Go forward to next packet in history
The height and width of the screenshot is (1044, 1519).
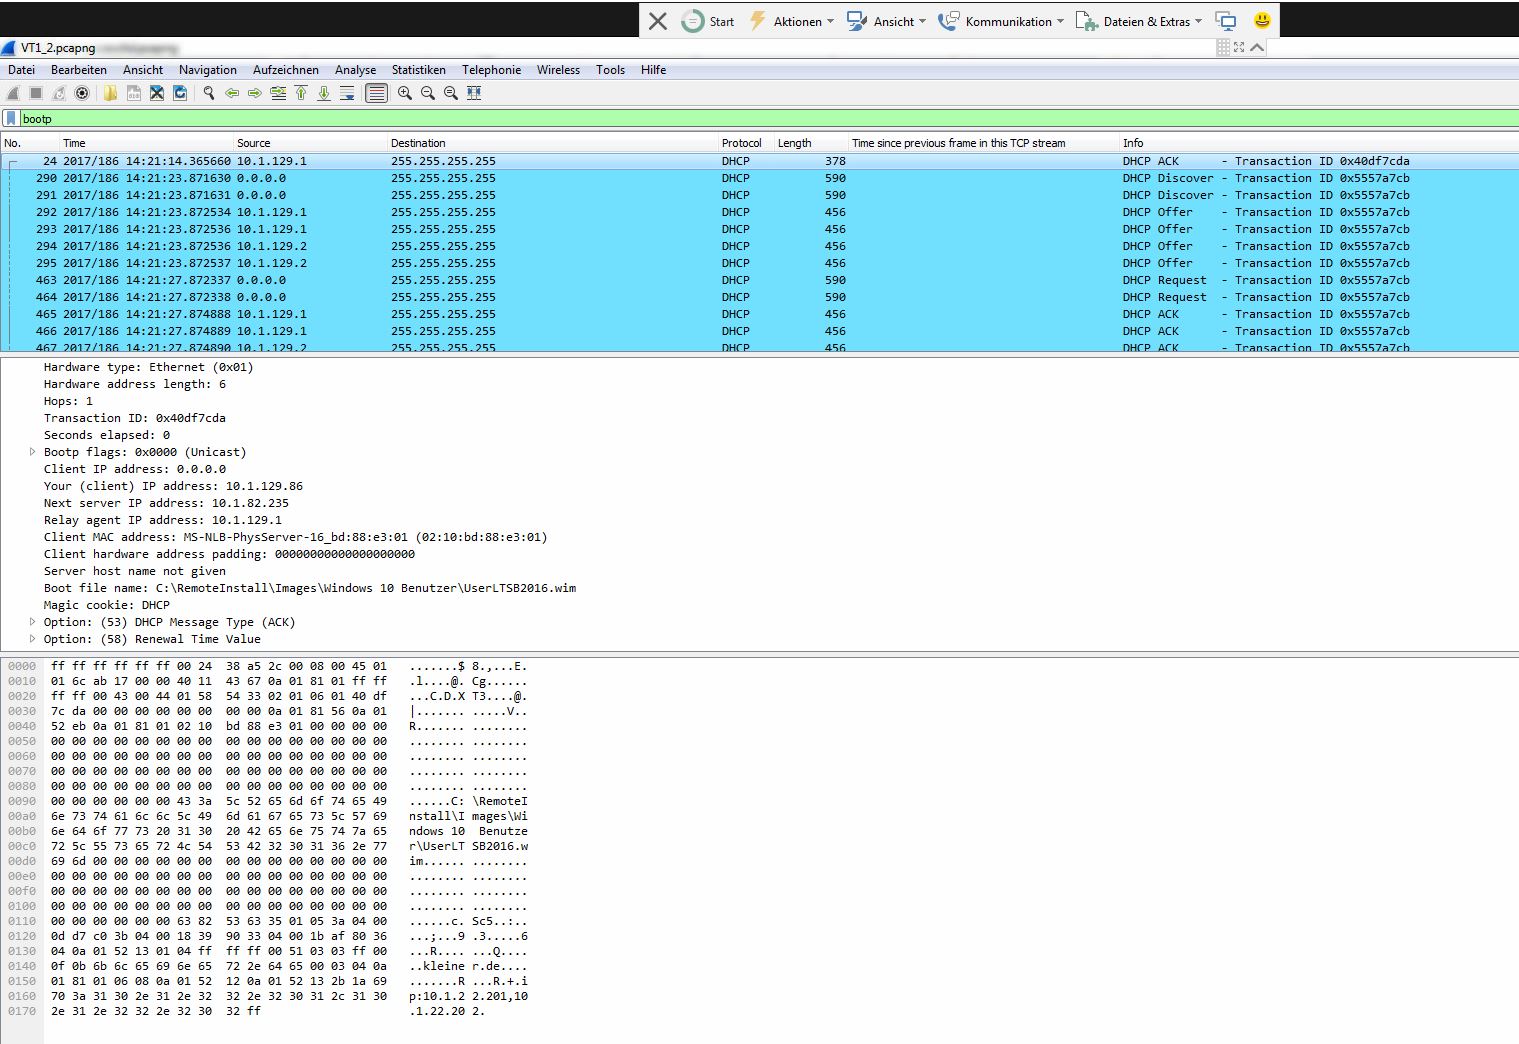tap(255, 93)
